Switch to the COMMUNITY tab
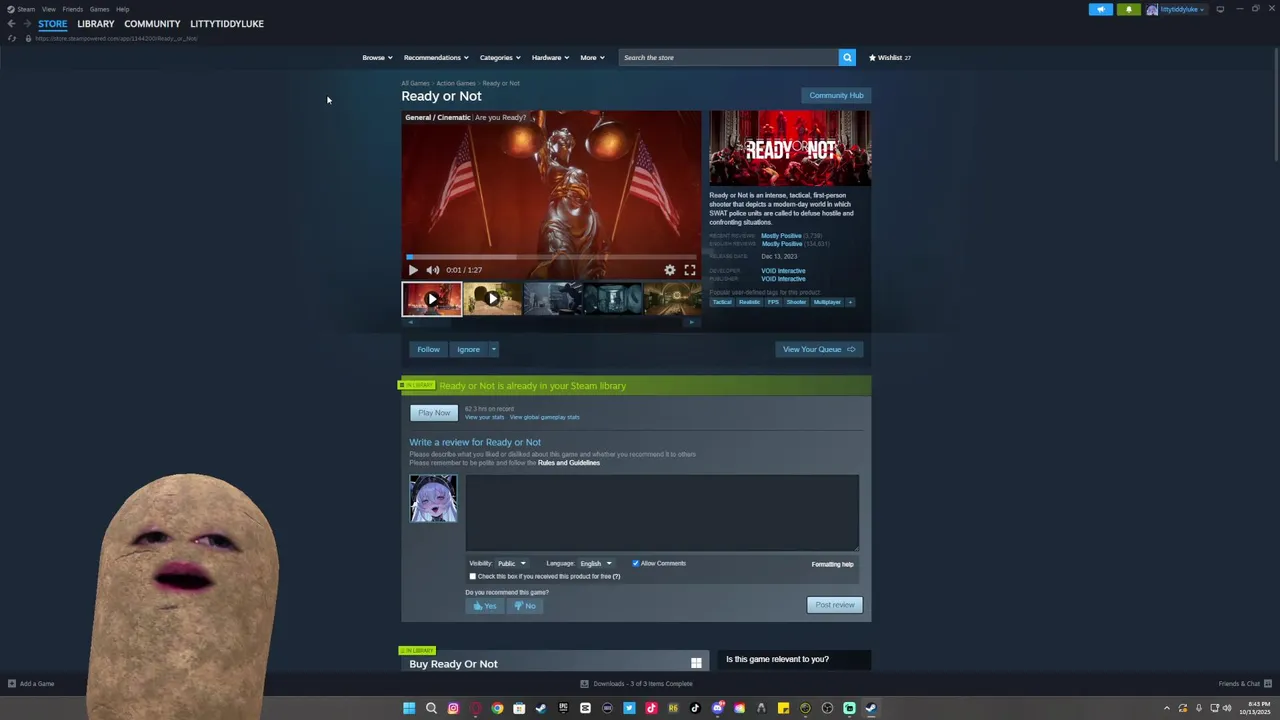This screenshot has height=720, width=1280. pyautogui.click(x=152, y=24)
